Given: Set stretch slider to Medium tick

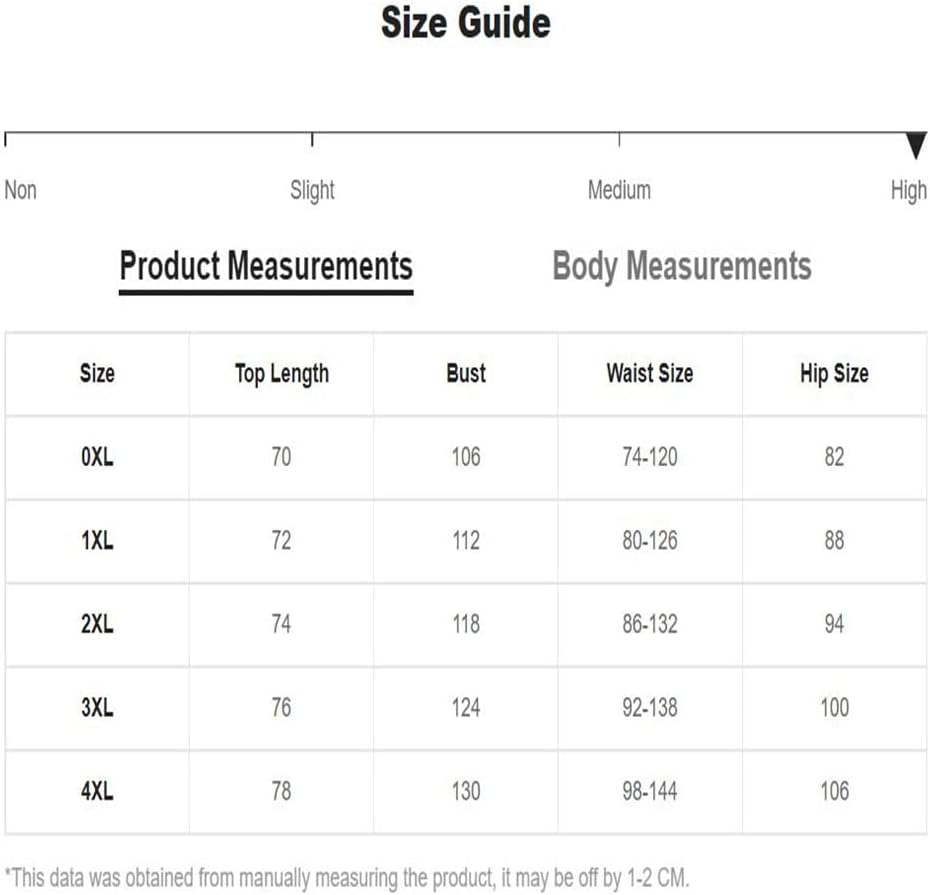Looking at the screenshot, I should tap(619, 140).
